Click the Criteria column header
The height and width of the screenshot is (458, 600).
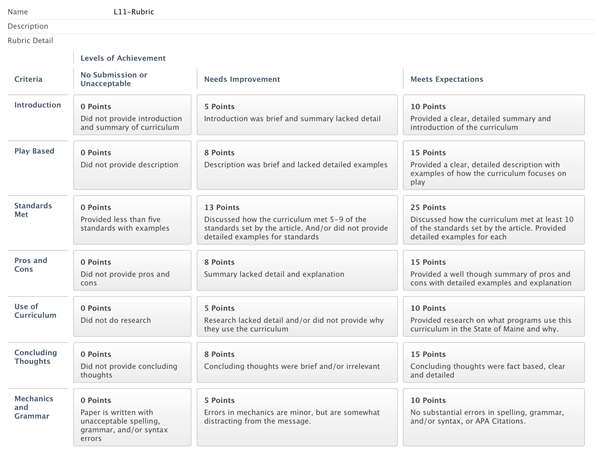pos(28,79)
